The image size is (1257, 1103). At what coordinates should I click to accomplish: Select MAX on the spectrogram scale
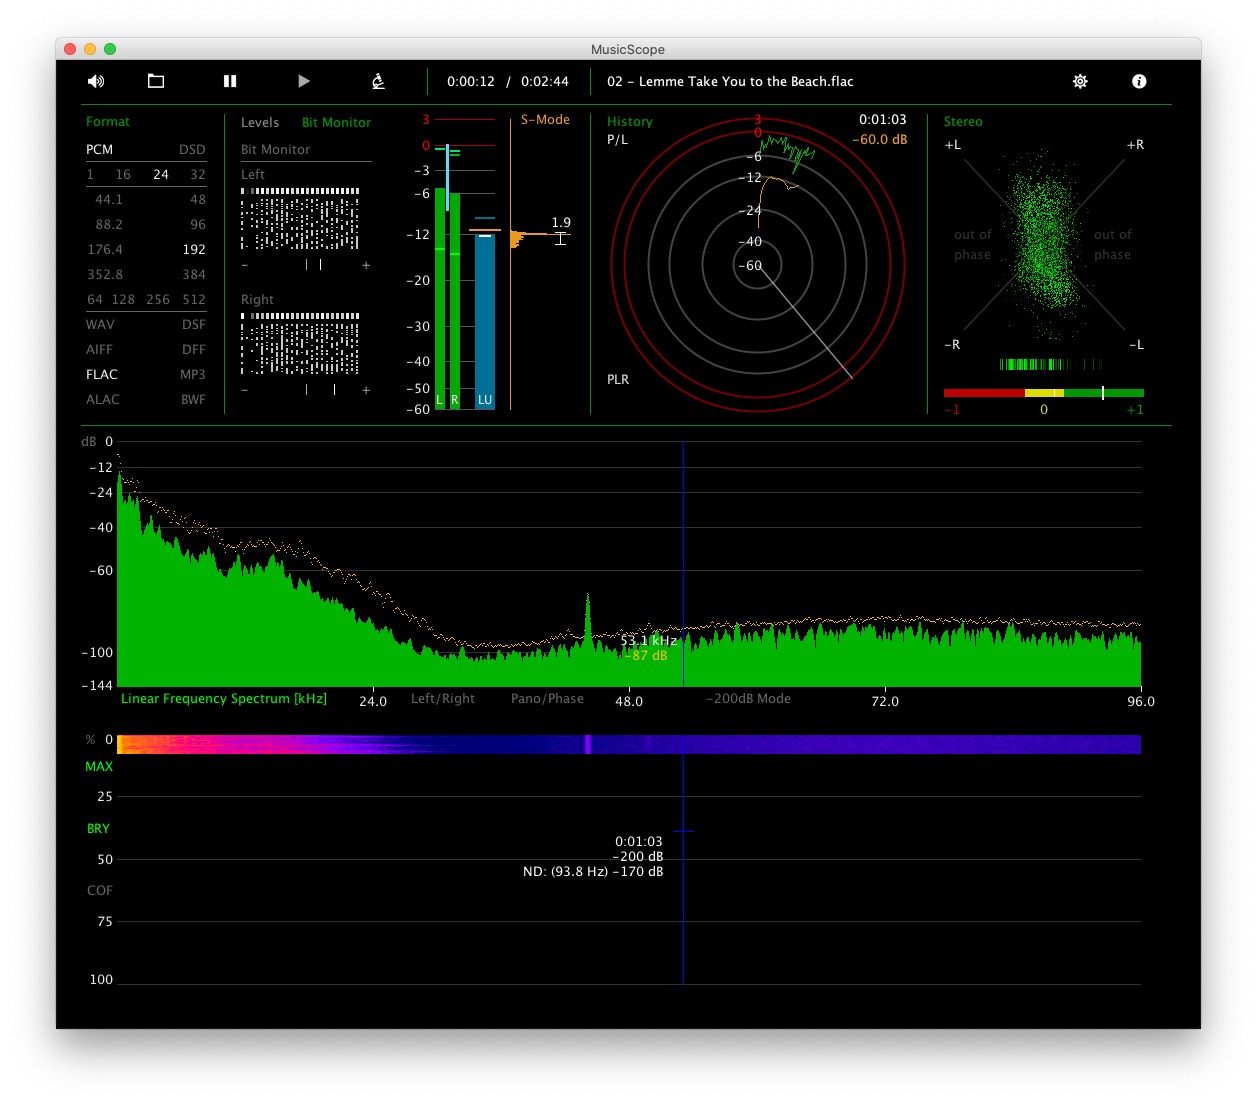click(99, 766)
